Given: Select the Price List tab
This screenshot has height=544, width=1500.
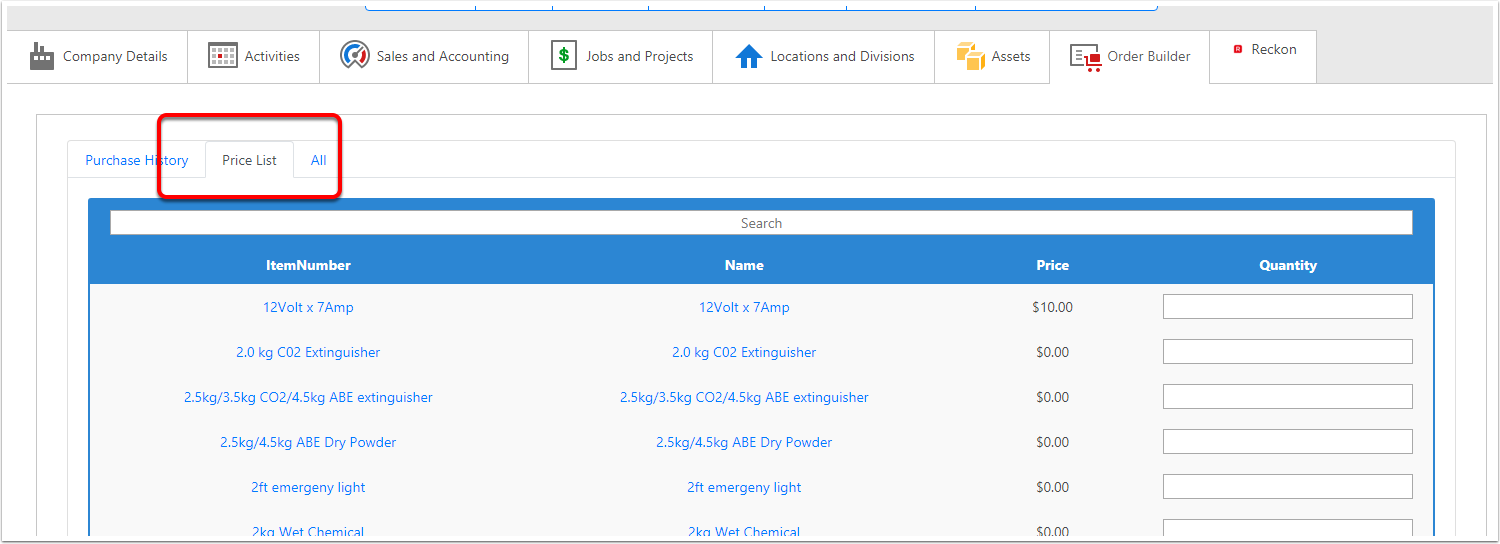Looking at the screenshot, I should point(249,160).
